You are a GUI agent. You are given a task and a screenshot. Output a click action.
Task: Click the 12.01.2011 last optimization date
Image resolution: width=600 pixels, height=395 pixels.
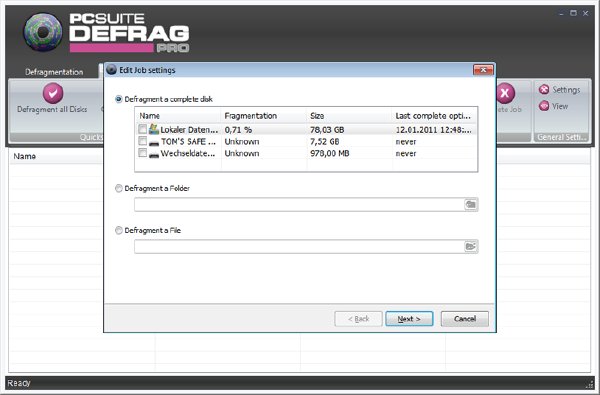point(434,130)
